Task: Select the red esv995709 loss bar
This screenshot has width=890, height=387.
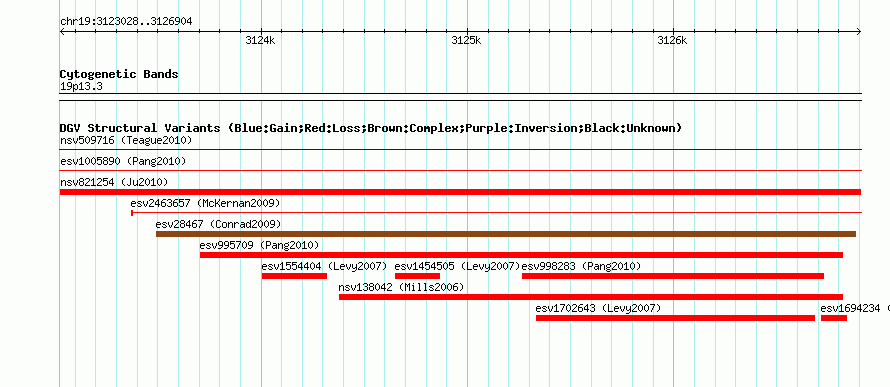Action: point(521,255)
